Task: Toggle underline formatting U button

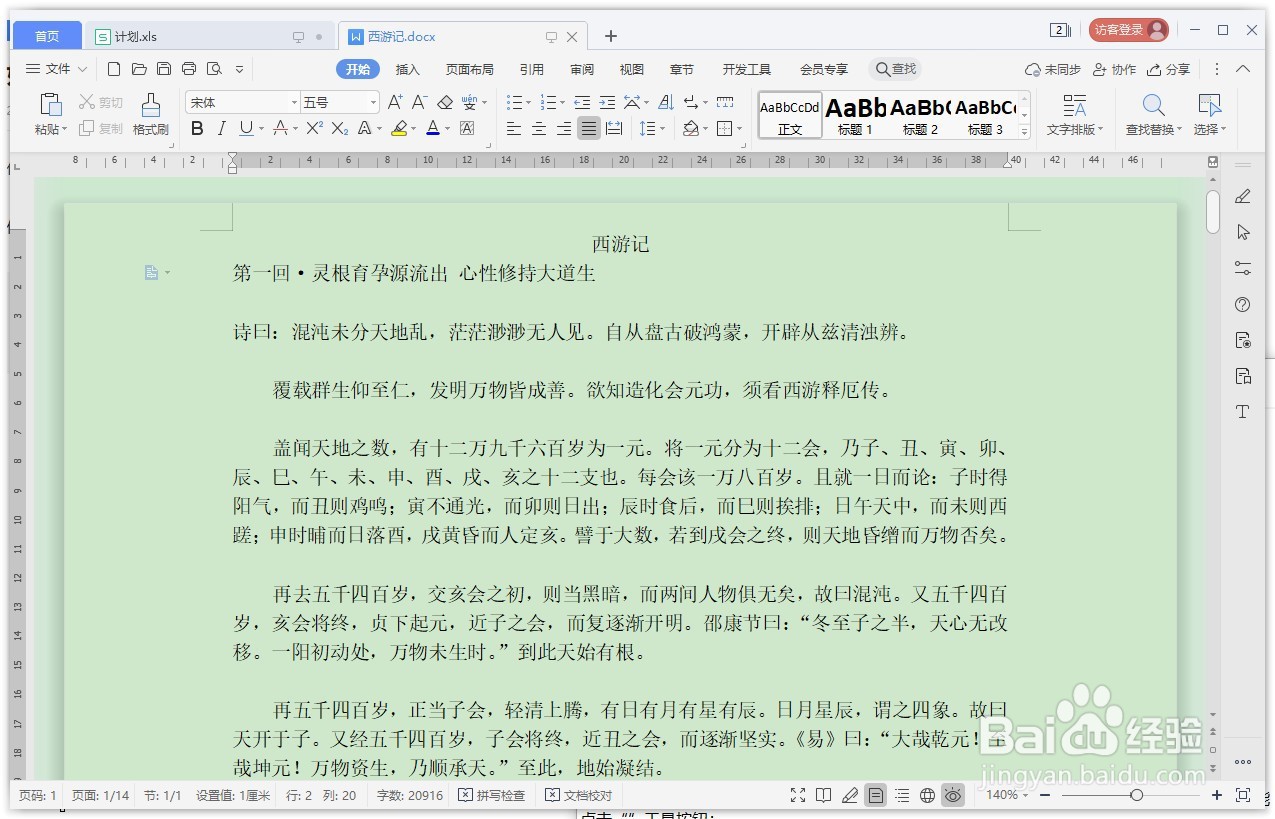Action: click(x=246, y=128)
